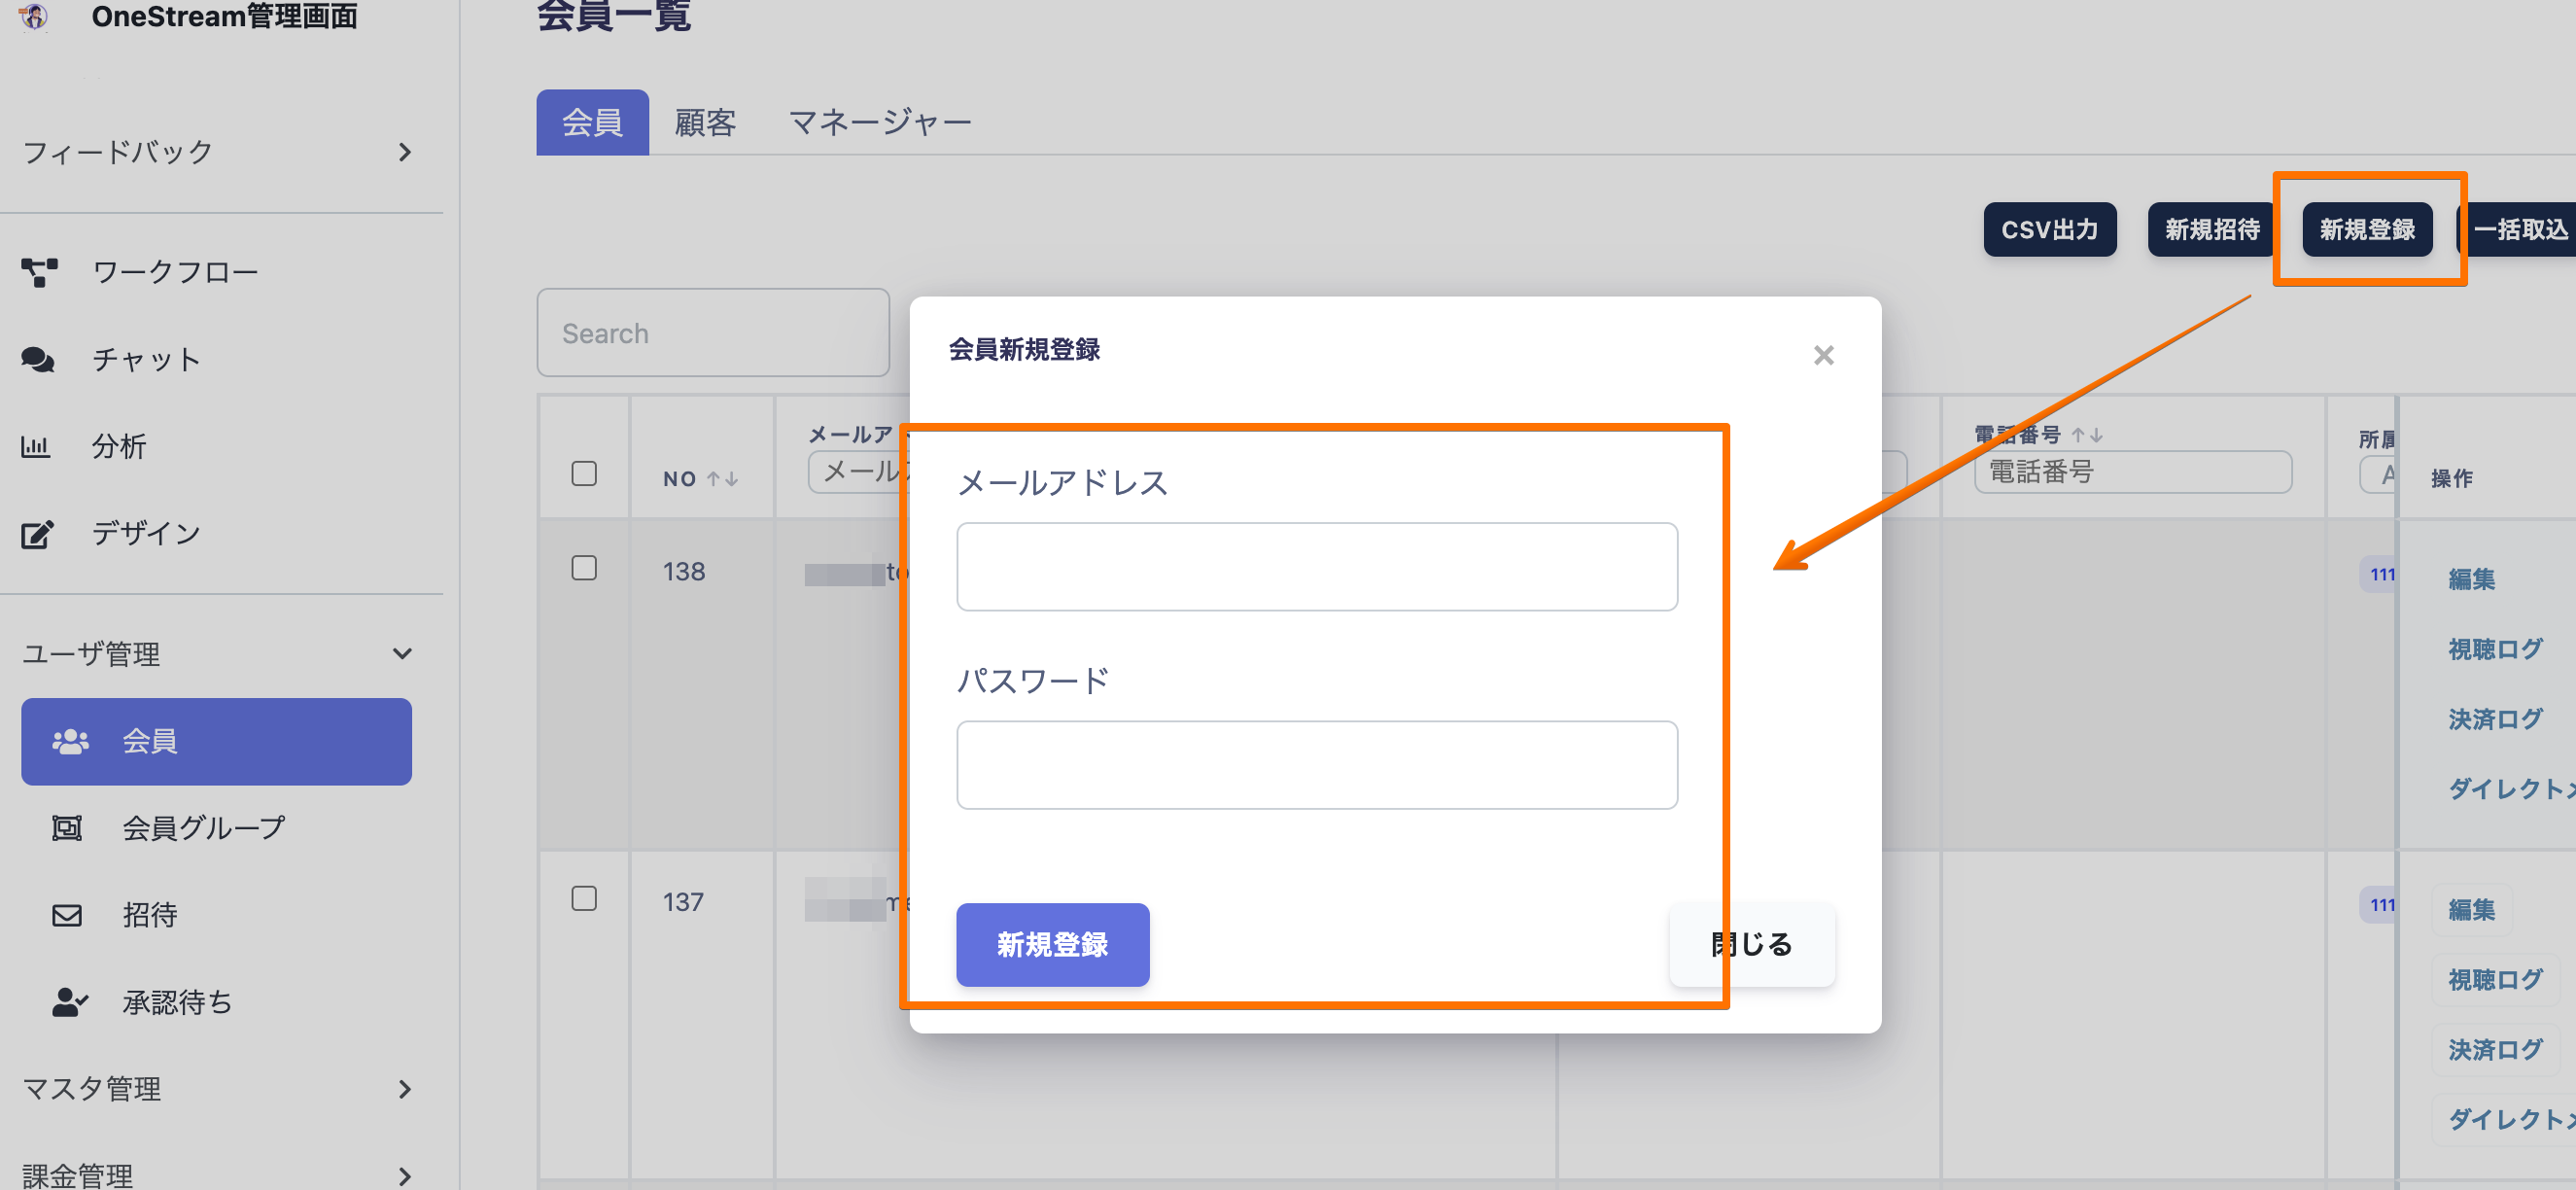Click the analytics bar chart icon
Viewport: 2576px width, 1190px height.
pos(36,446)
